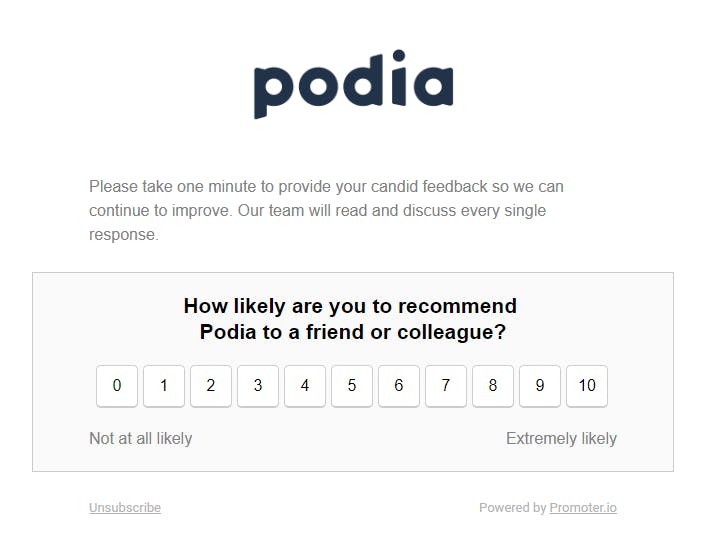Click the 'Extremely likely' label
This screenshot has width=708, height=553.
[x=561, y=438]
